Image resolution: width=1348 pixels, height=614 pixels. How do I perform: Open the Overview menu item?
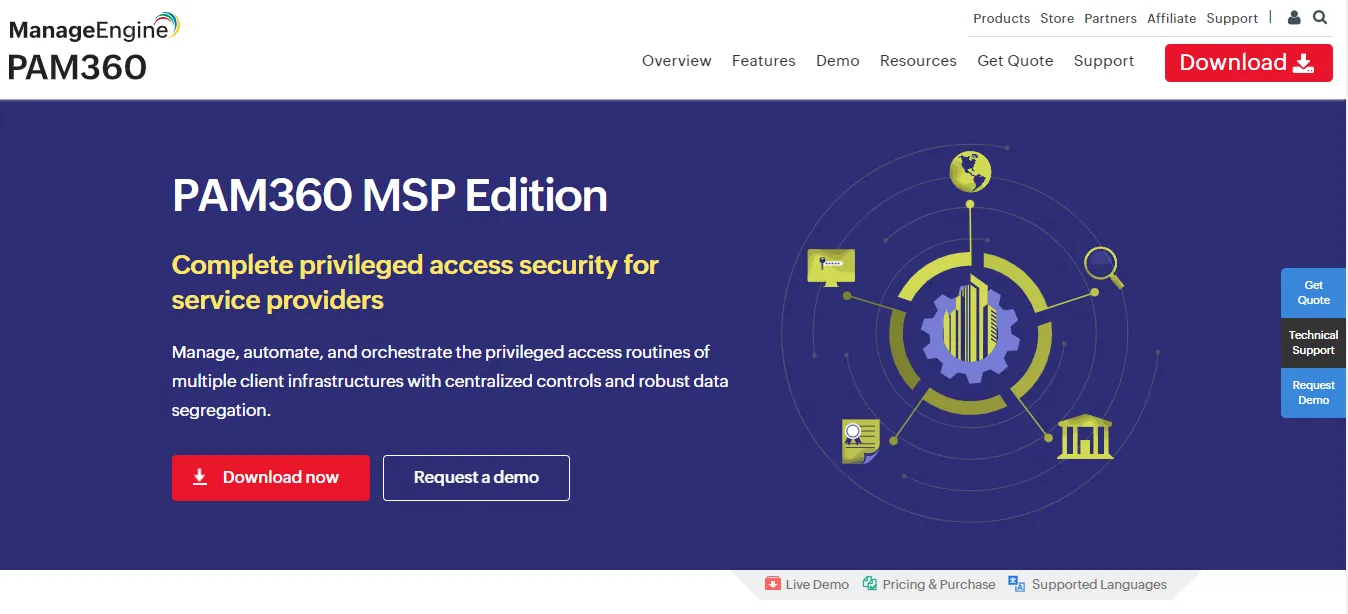tap(677, 61)
